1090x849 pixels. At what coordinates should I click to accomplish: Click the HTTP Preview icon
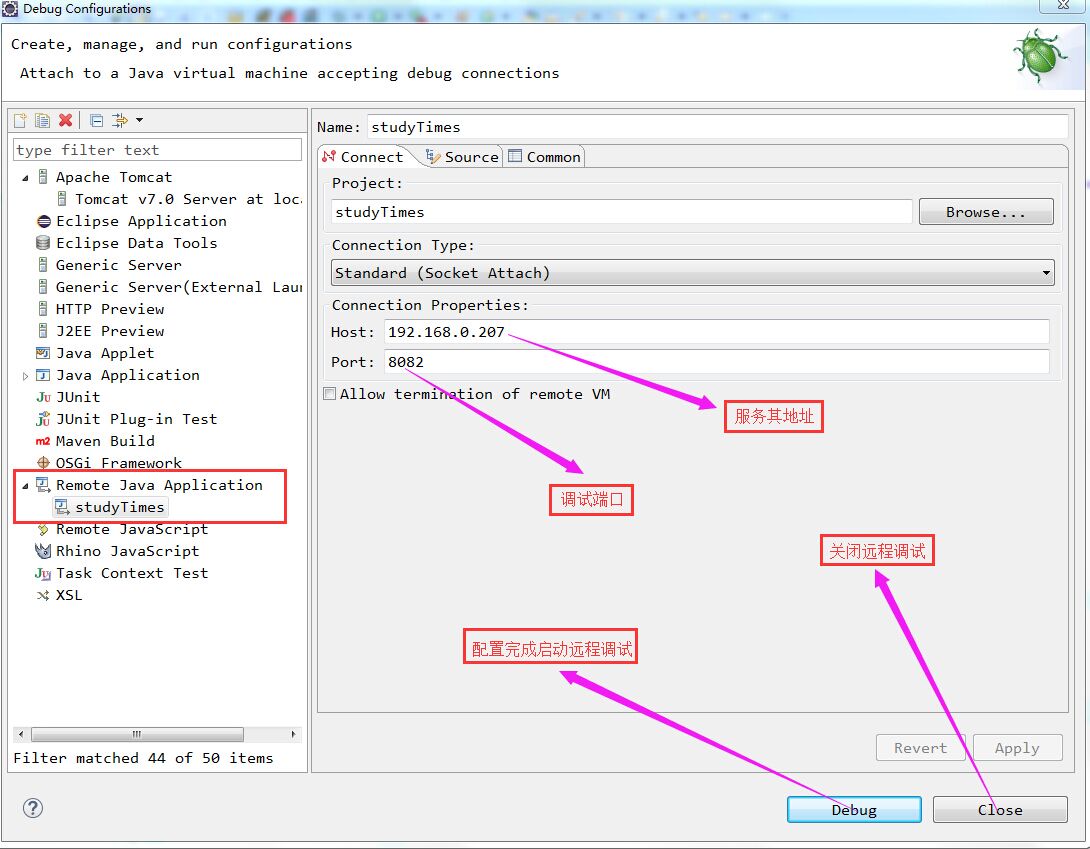pyautogui.click(x=43, y=309)
